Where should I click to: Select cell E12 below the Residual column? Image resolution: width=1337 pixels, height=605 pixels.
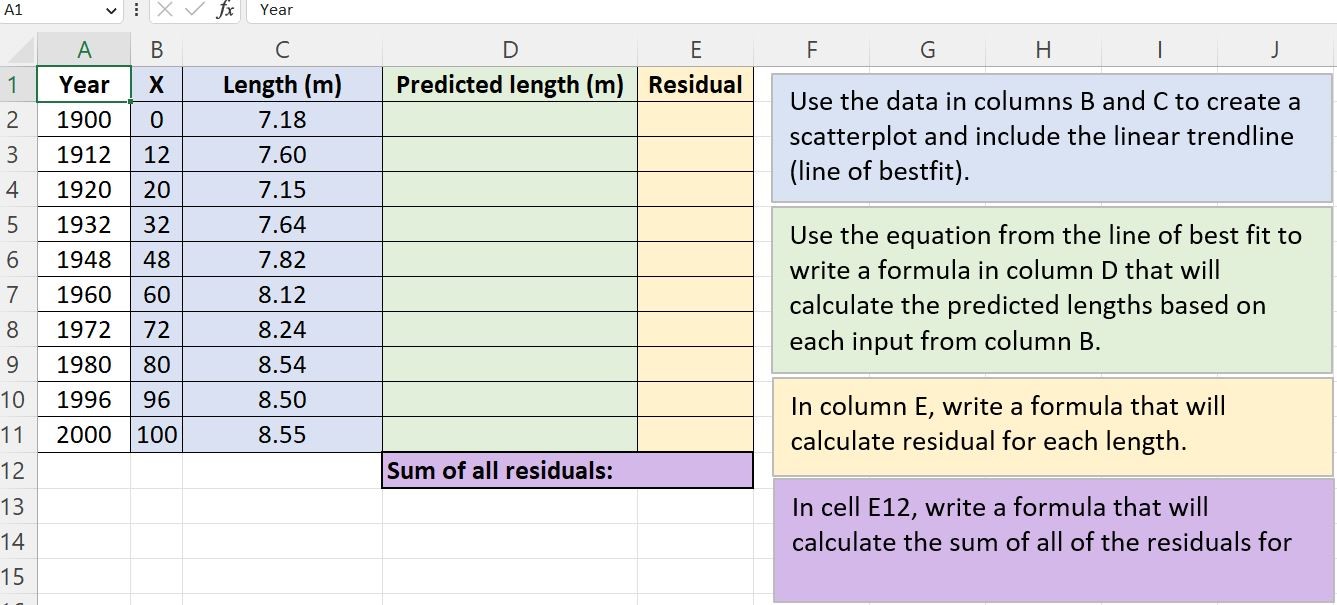click(x=696, y=470)
